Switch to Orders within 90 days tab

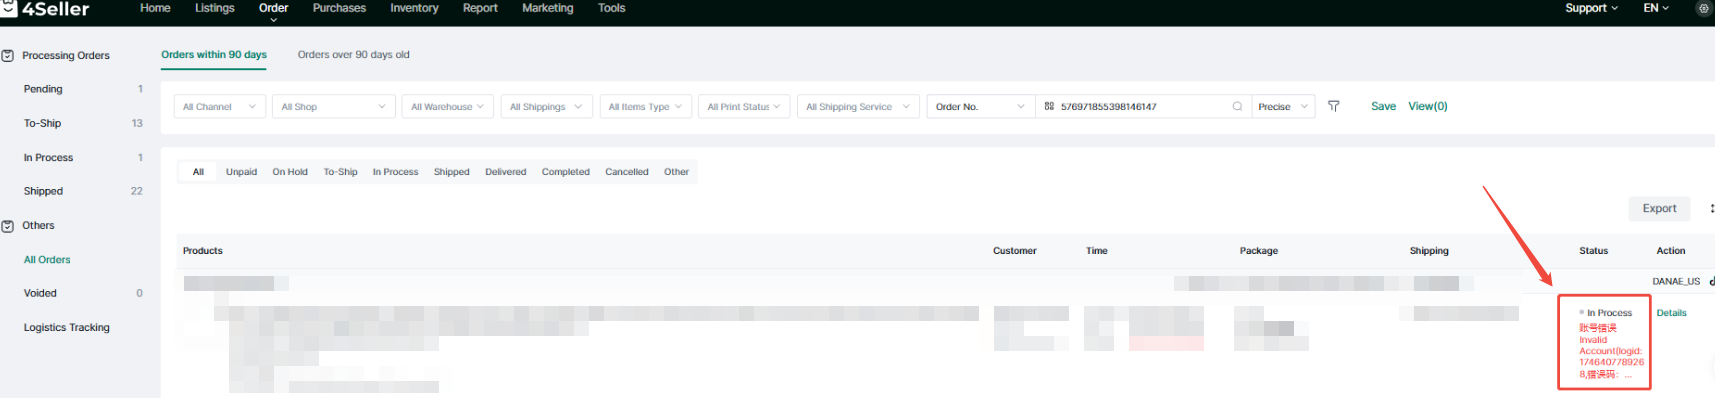[214, 55]
